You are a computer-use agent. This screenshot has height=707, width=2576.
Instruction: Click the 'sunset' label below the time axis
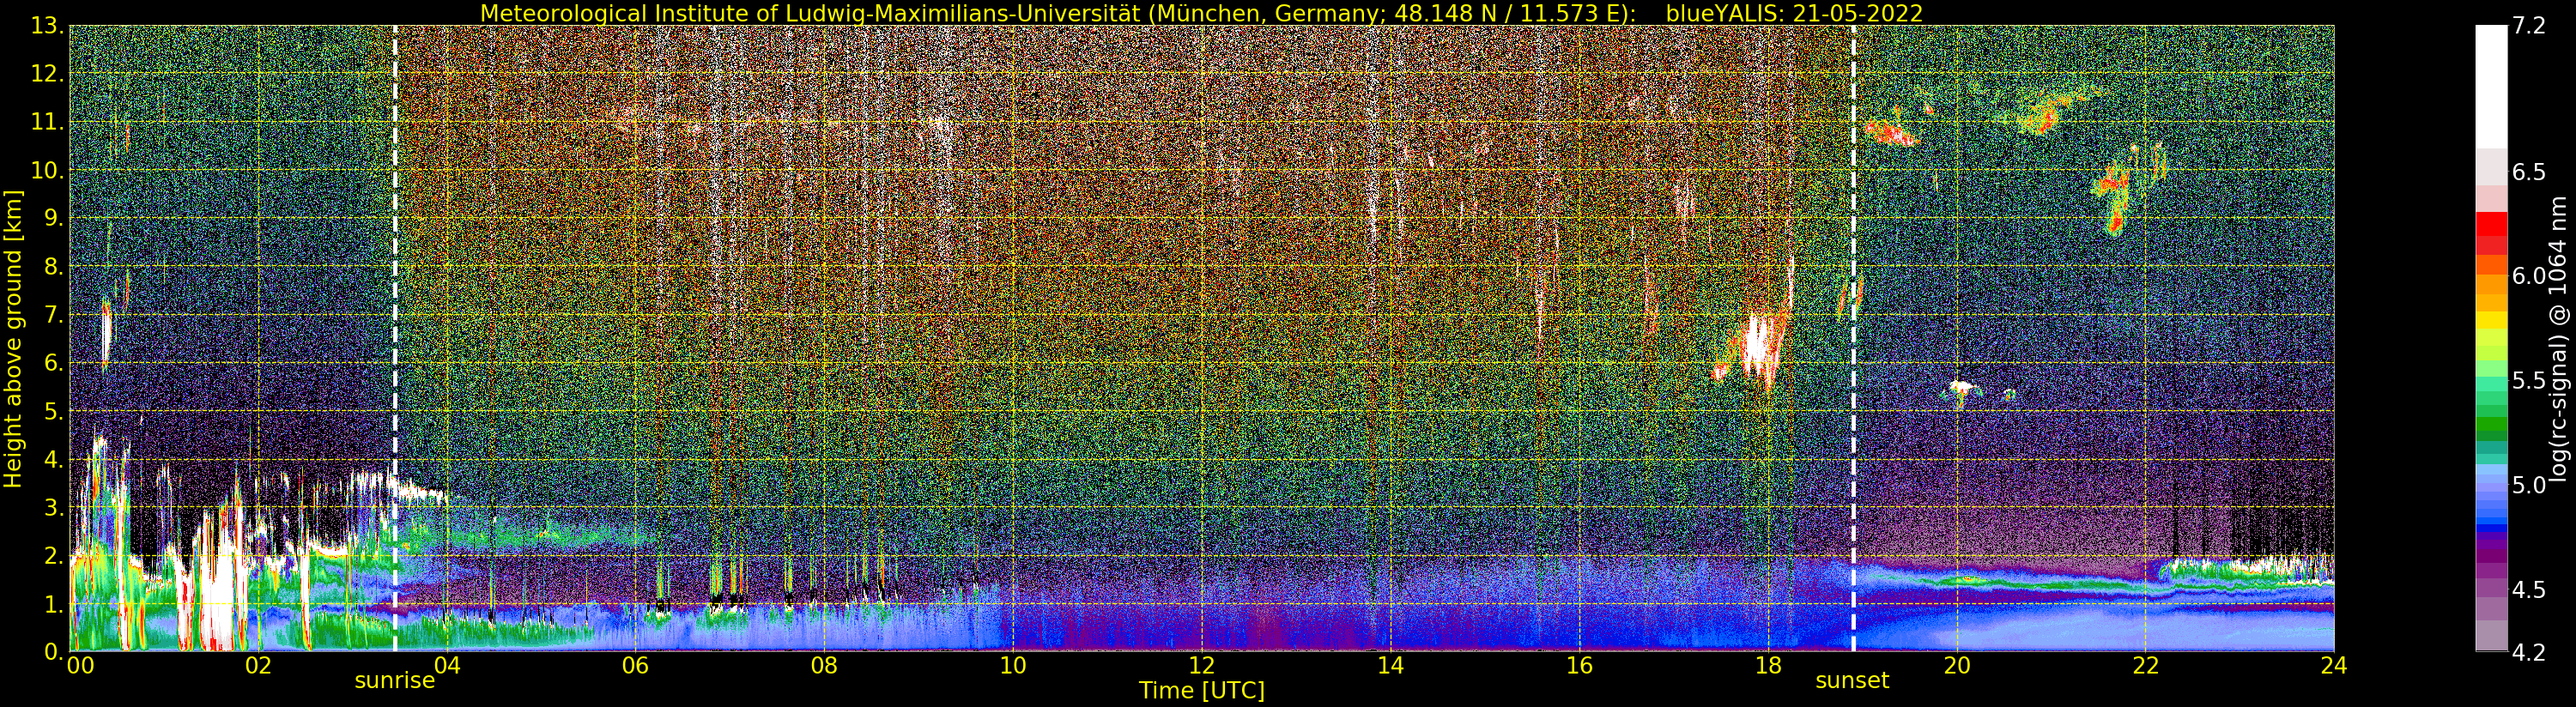1852,681
